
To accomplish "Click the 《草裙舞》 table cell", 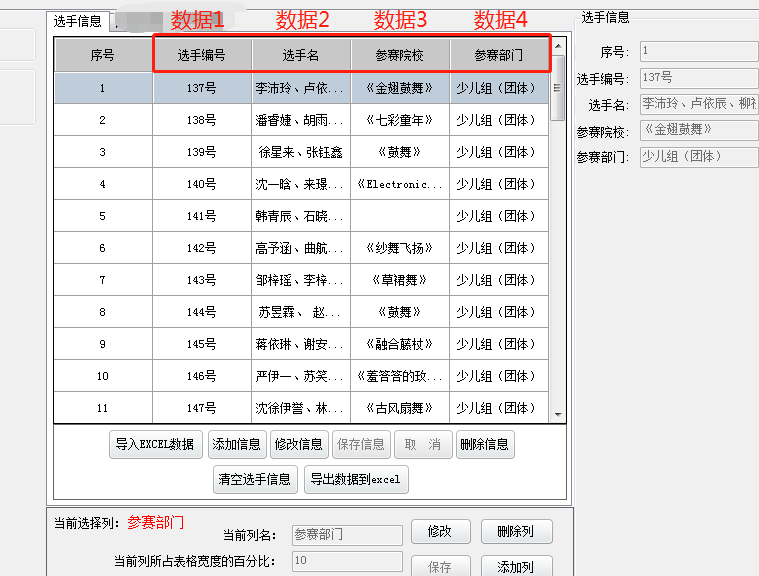I will tap(400, 280).
